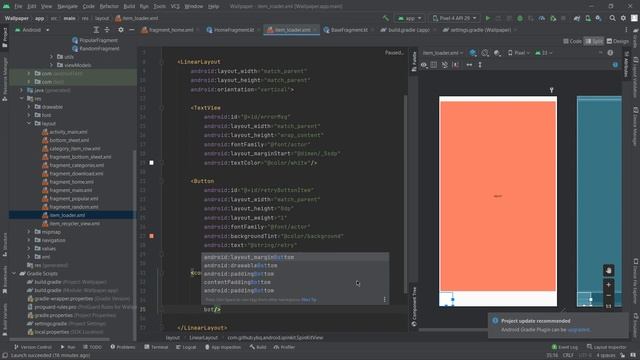This screenshot has width=640, height=360.
Task: Click the Clear Constraints icon
Action: tap(456, 65)
